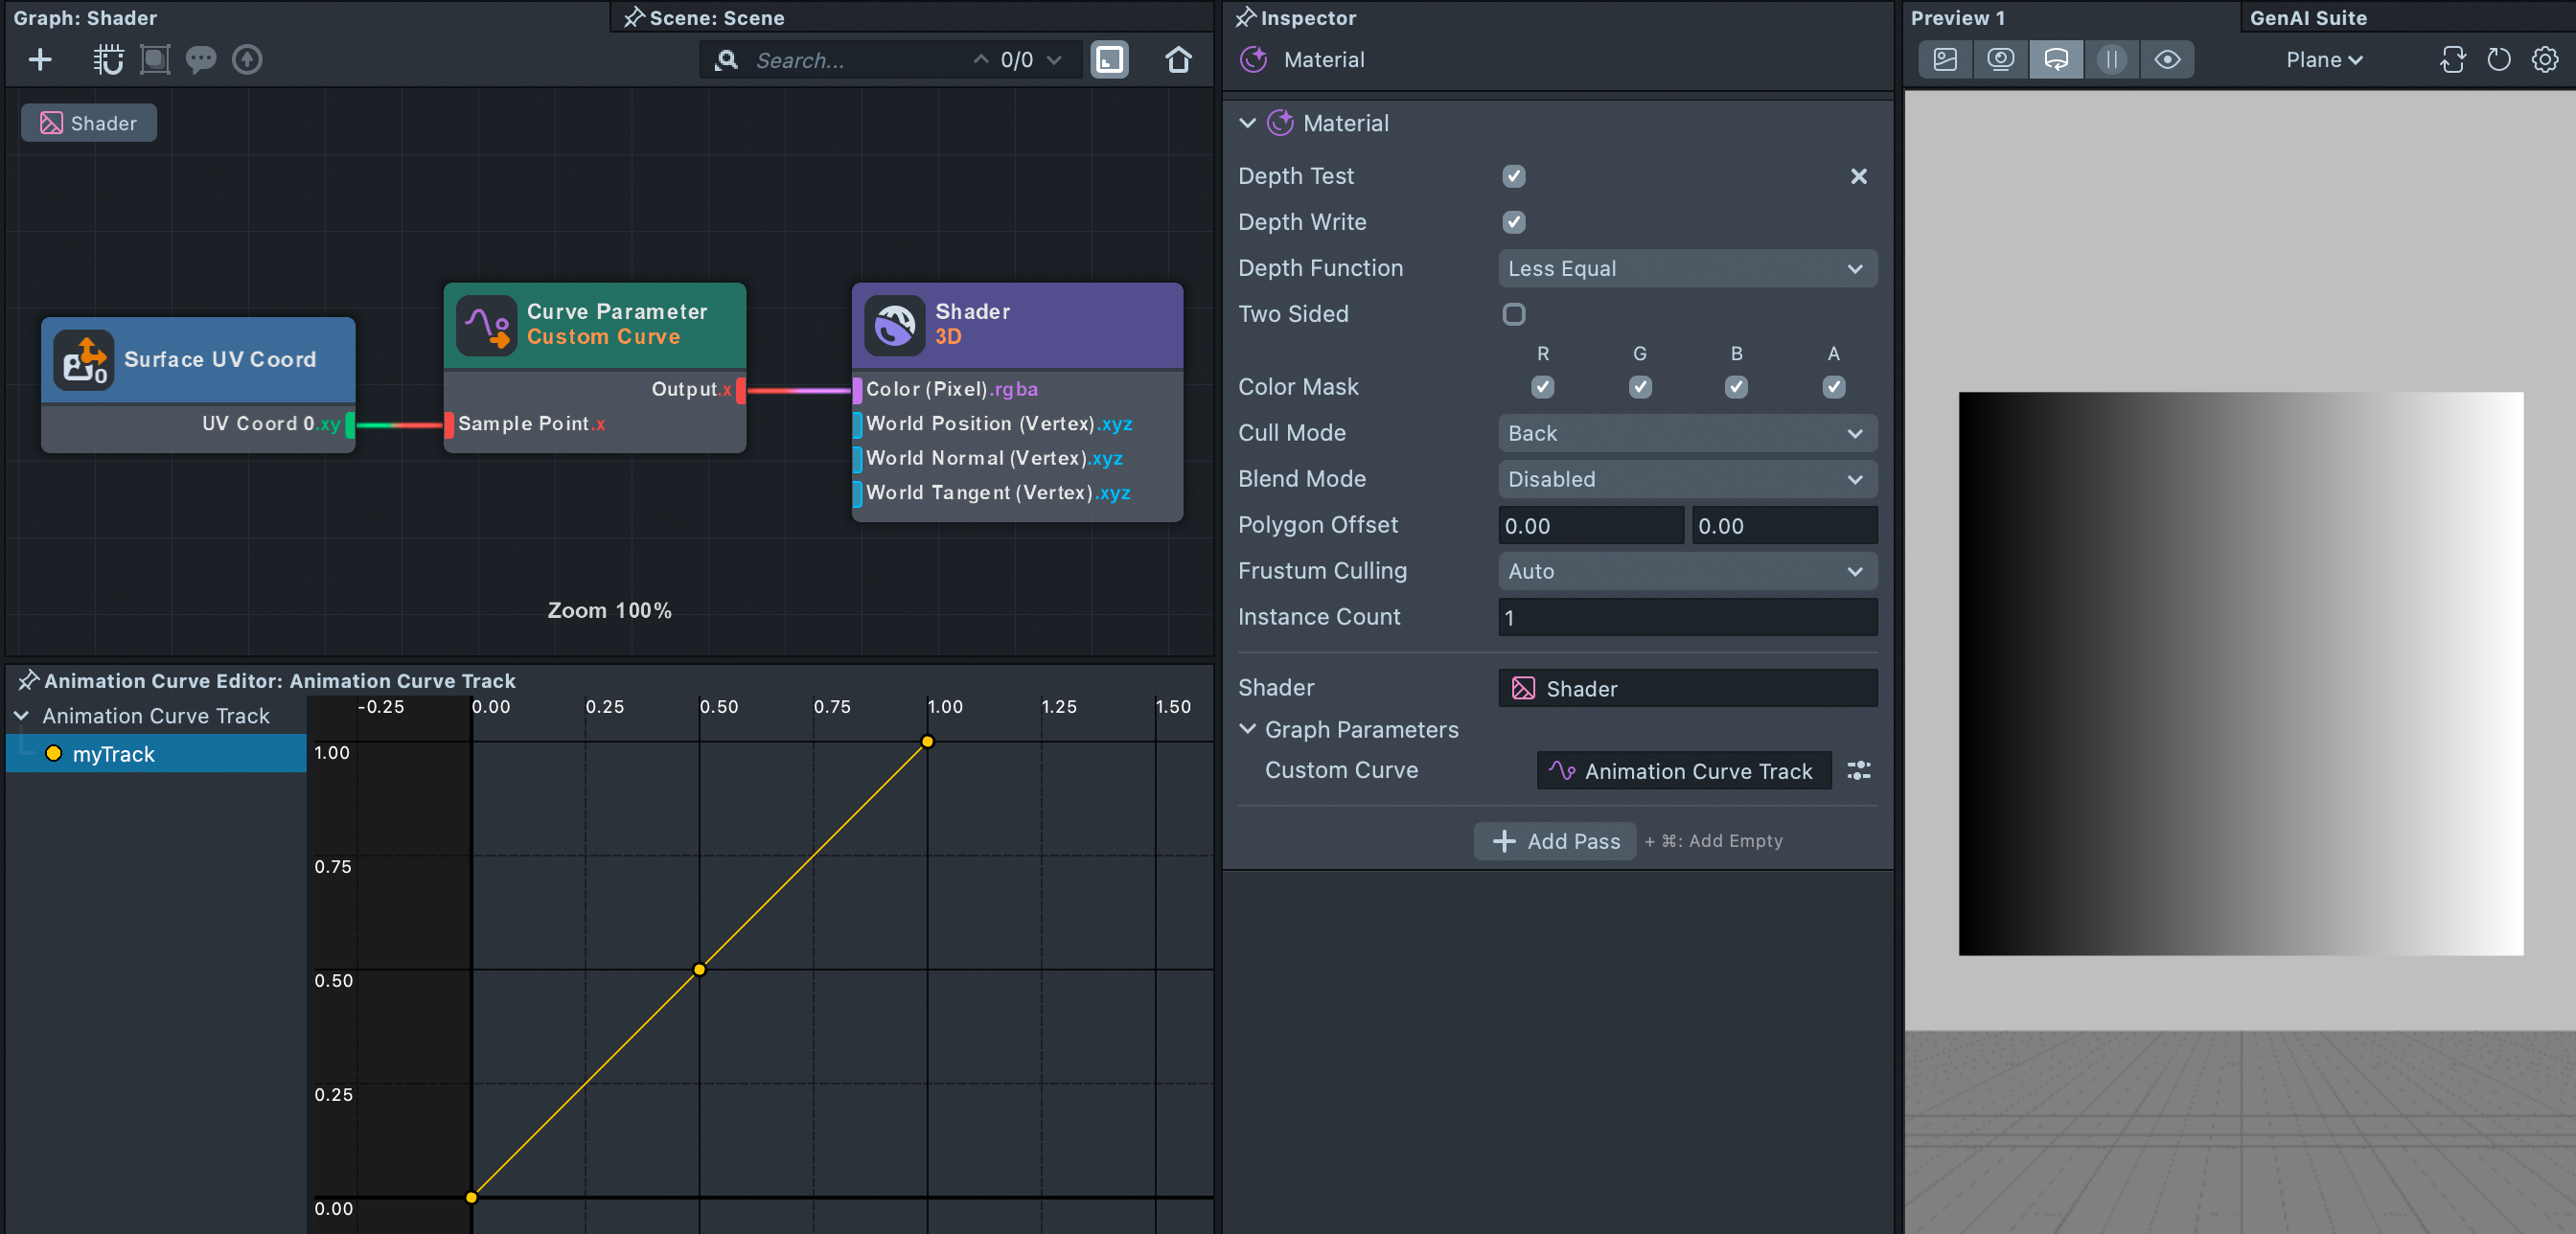The image size is (2576, 1234).
Task: Uncheck the Depth Test checkbox
Action: click(x=1514, y=177)
